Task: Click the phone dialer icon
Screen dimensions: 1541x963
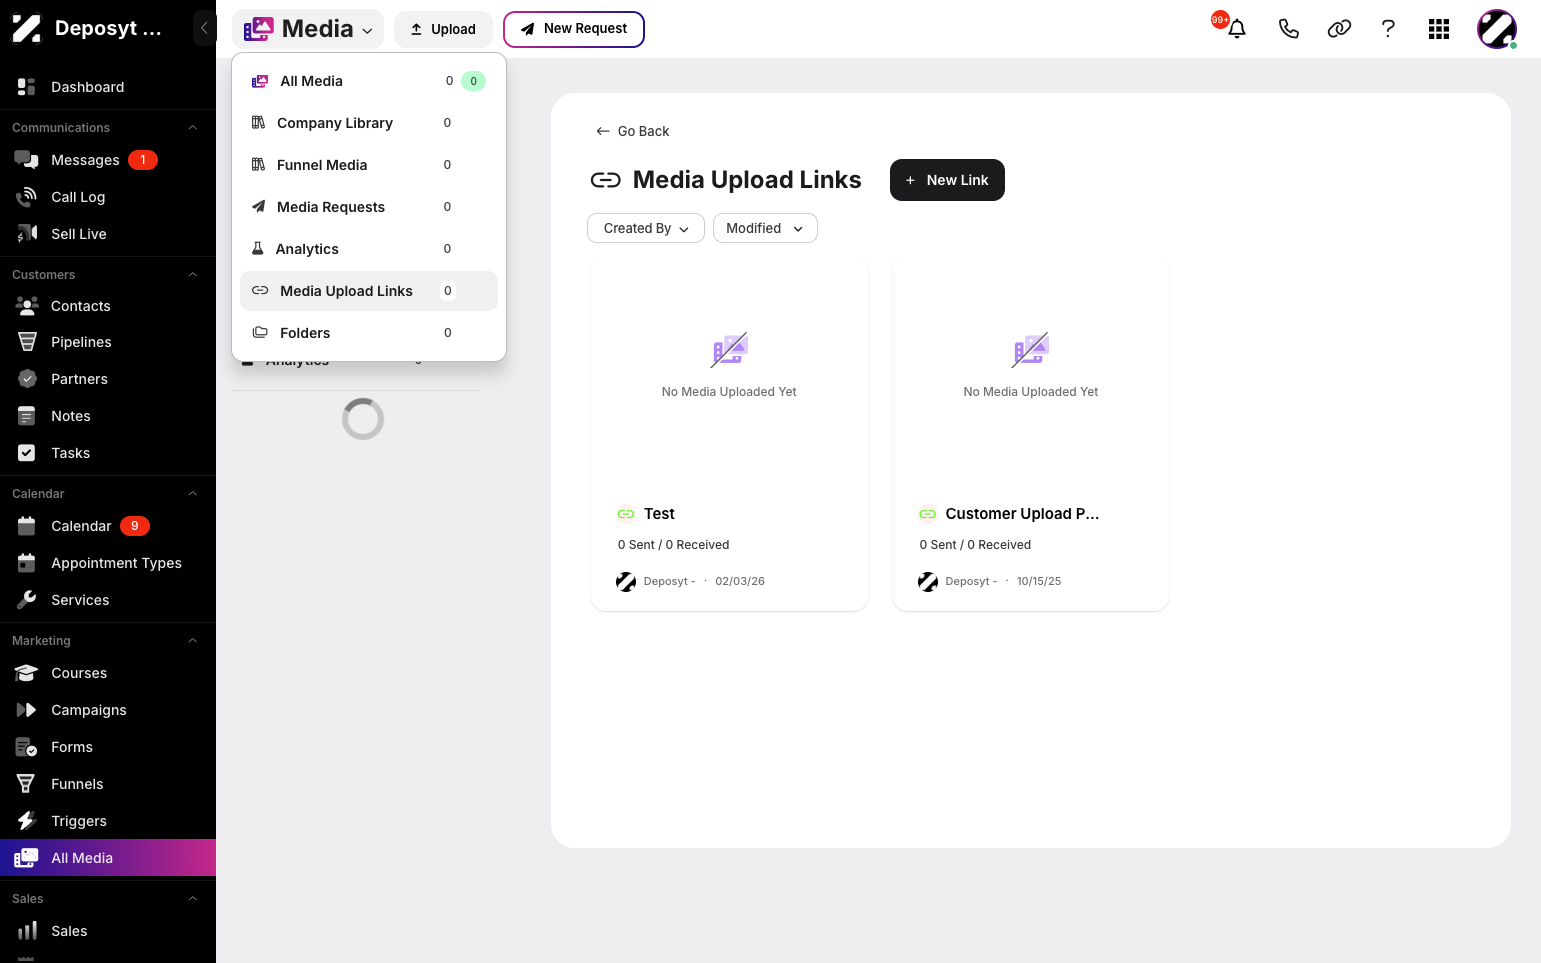Action: (x=1288, y=29)
